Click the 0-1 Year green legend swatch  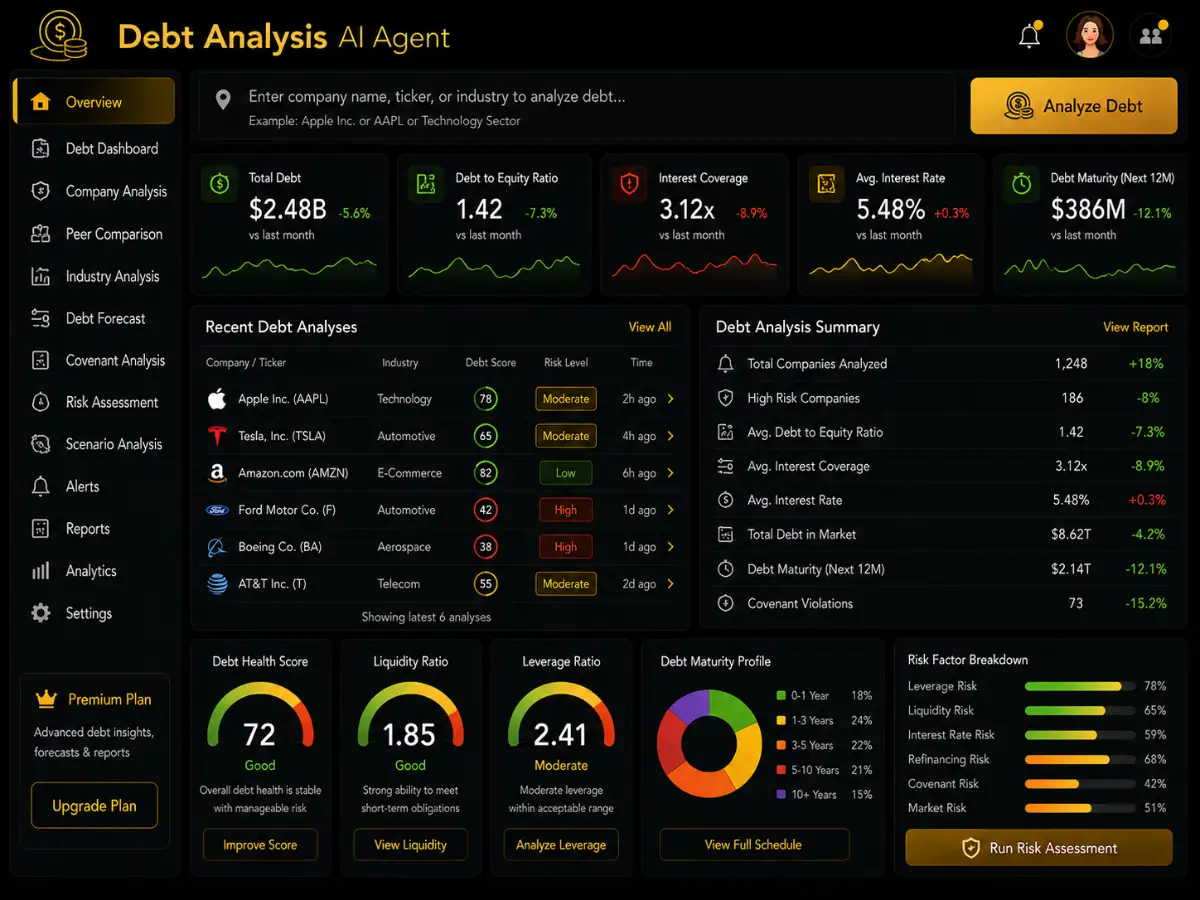click(x=781, y=695)
